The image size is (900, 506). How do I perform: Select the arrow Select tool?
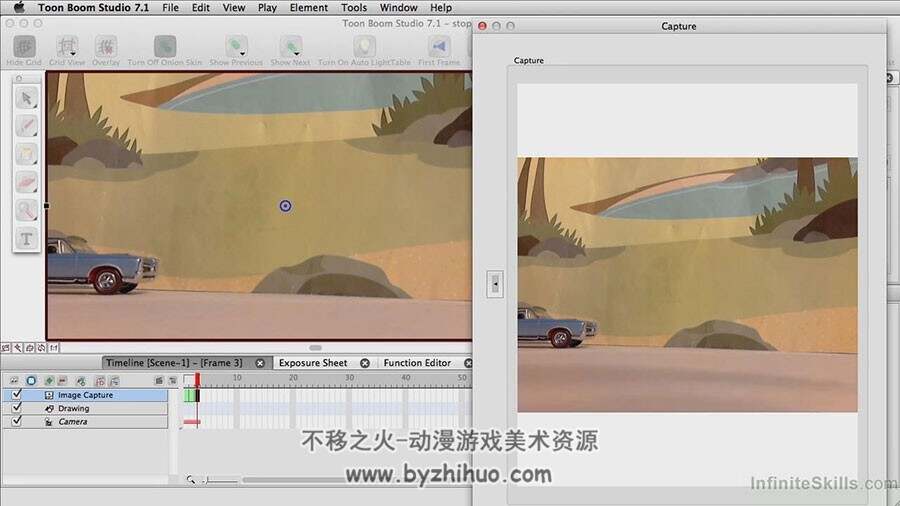coord(26,98)
